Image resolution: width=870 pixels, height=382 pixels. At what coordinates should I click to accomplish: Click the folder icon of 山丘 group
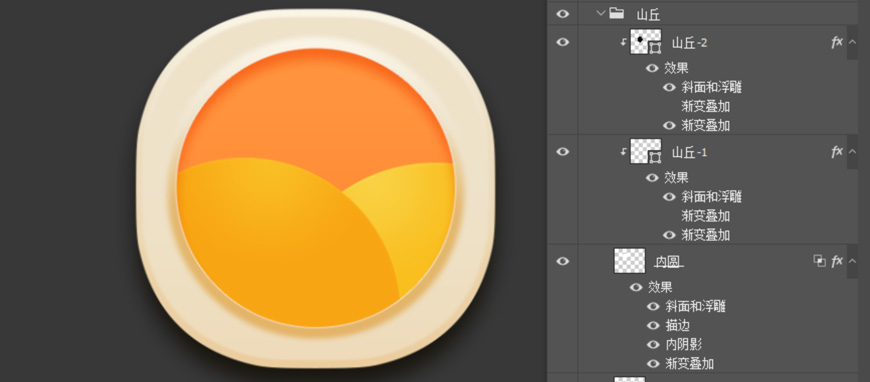click(x=616, y=13)
